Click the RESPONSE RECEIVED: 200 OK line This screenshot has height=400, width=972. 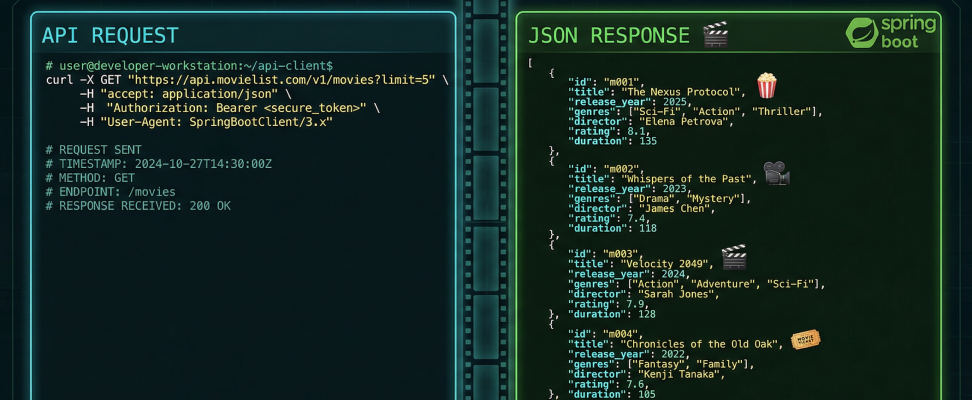[138, 206]
